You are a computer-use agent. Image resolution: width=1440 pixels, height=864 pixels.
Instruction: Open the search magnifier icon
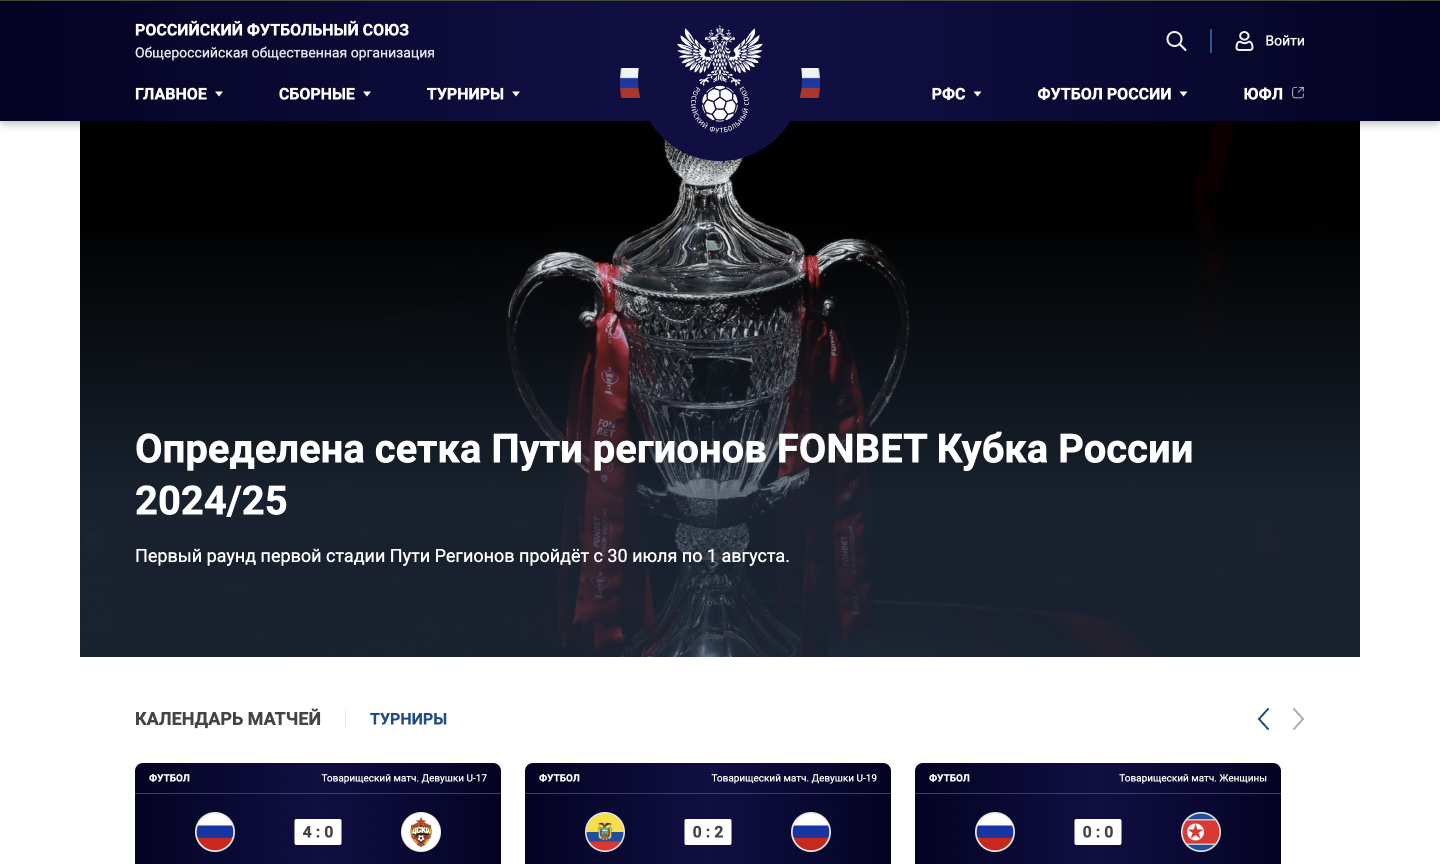click(1176, 41)
